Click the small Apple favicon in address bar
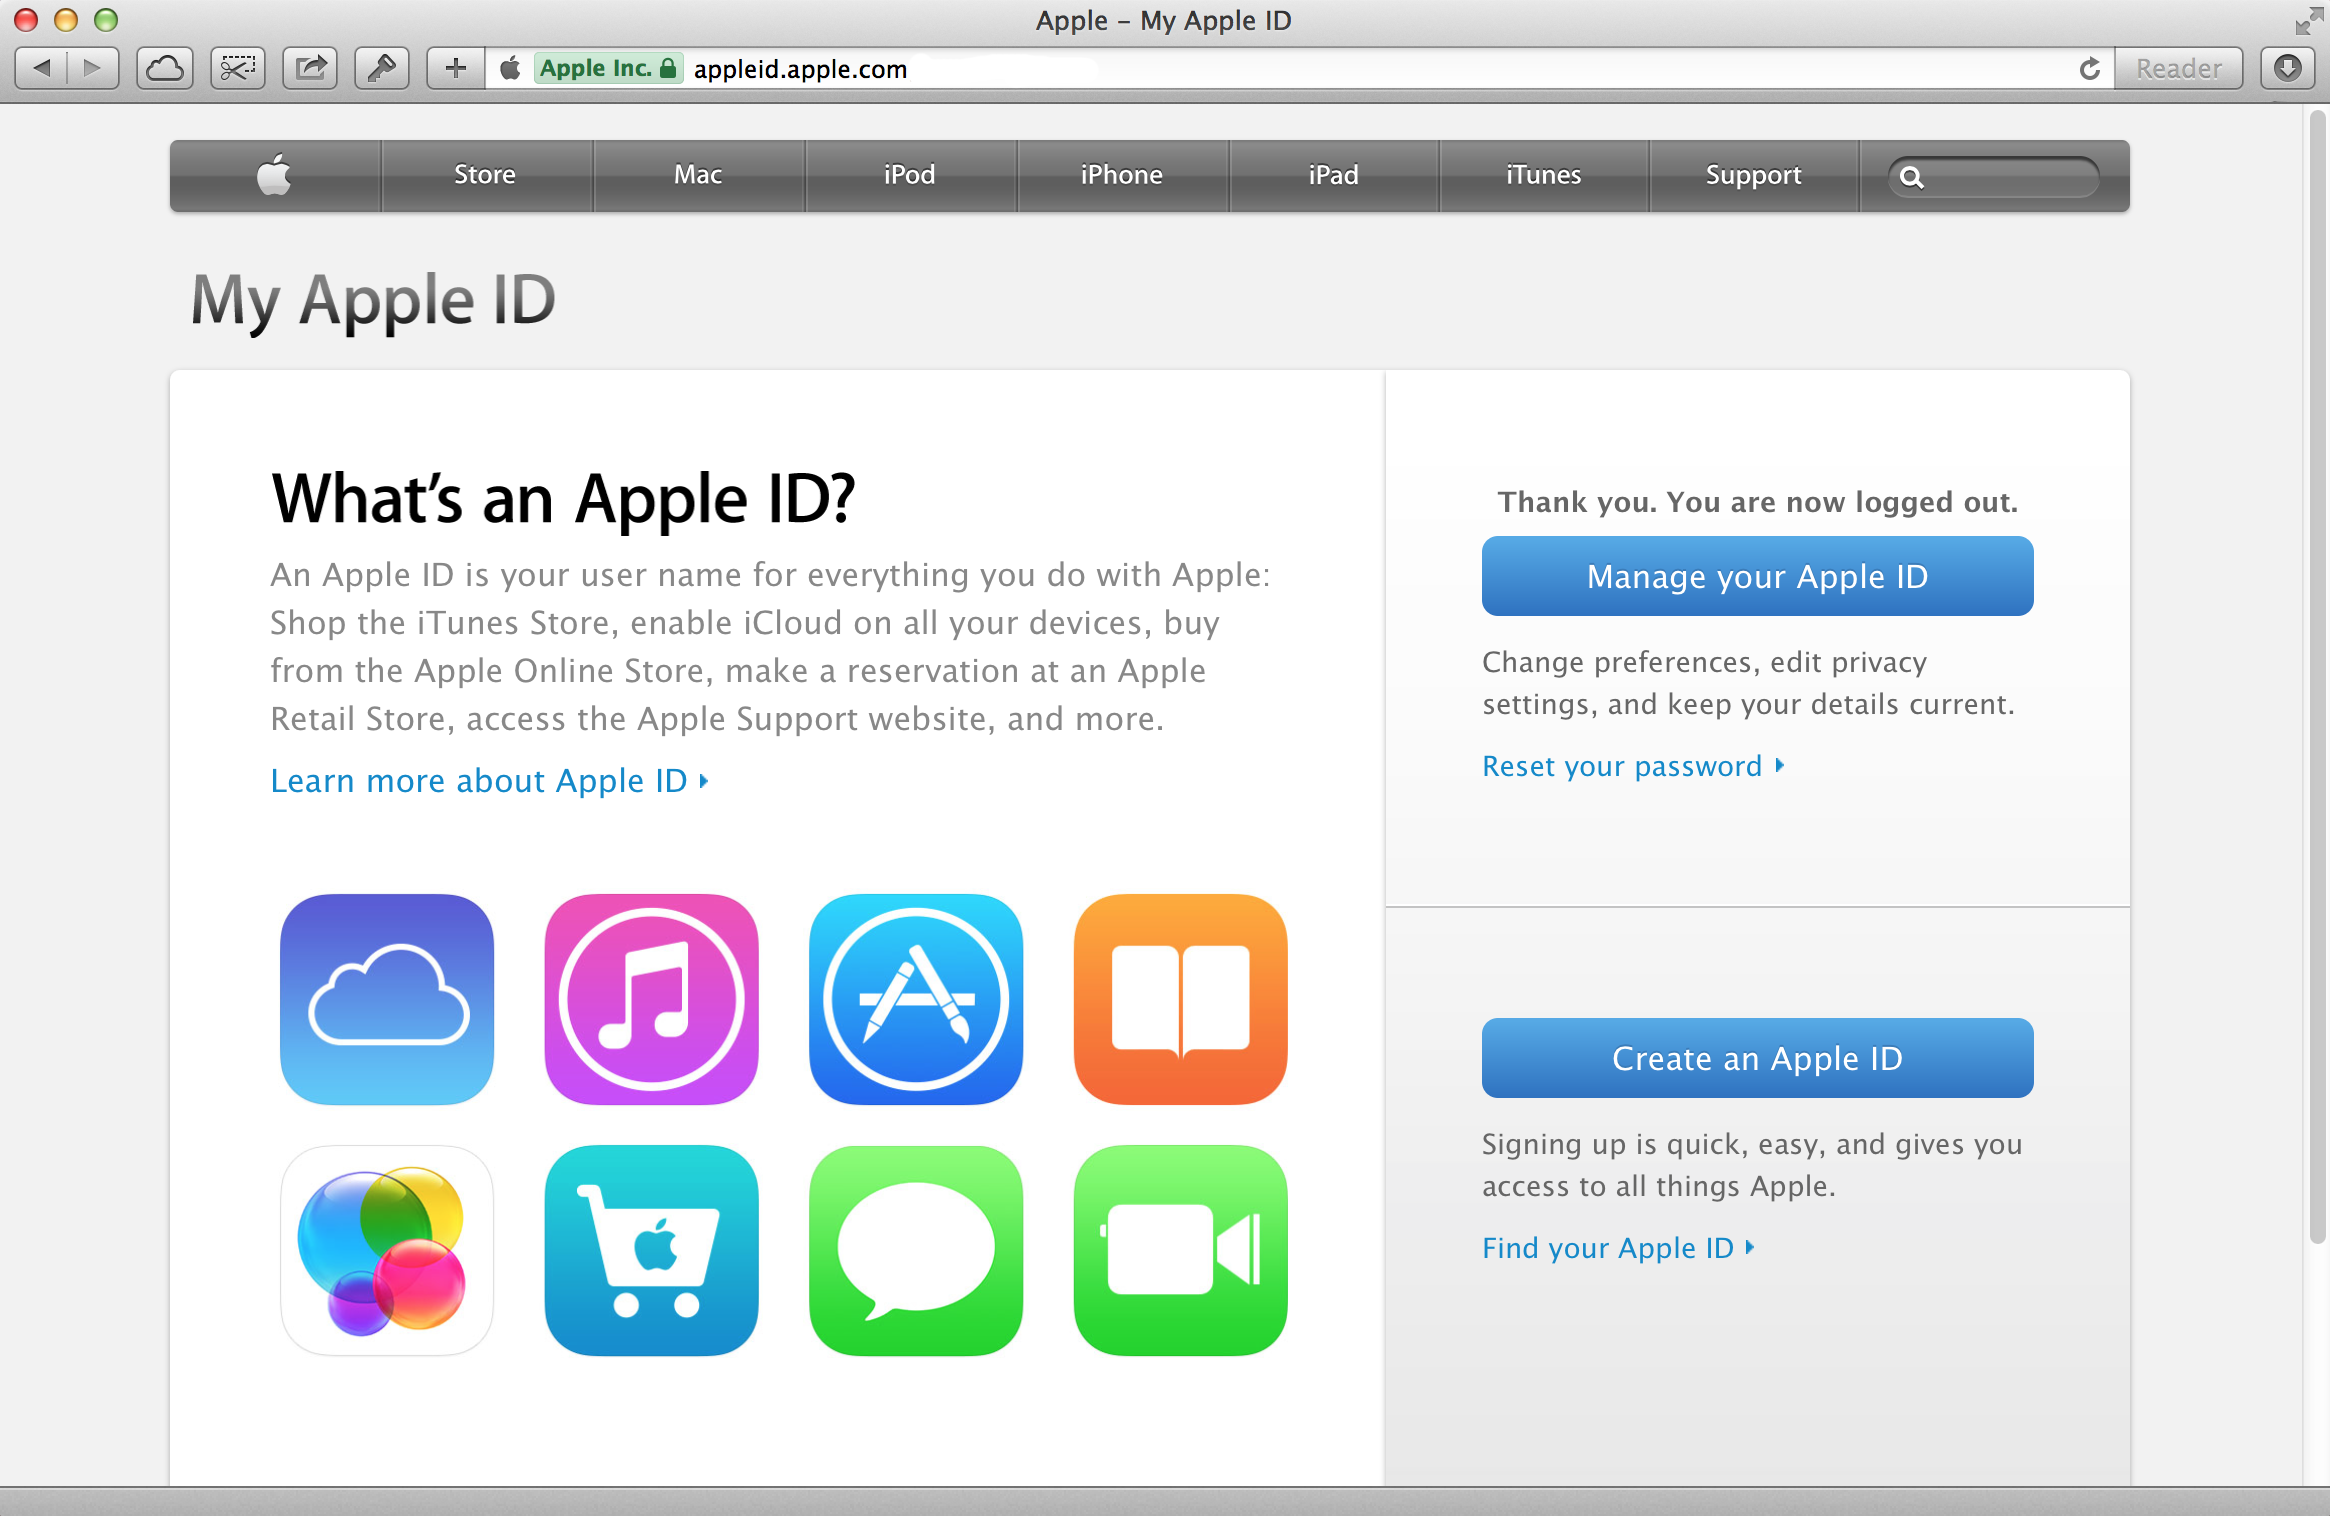2330x1516 pixels. tap(510, 68)
